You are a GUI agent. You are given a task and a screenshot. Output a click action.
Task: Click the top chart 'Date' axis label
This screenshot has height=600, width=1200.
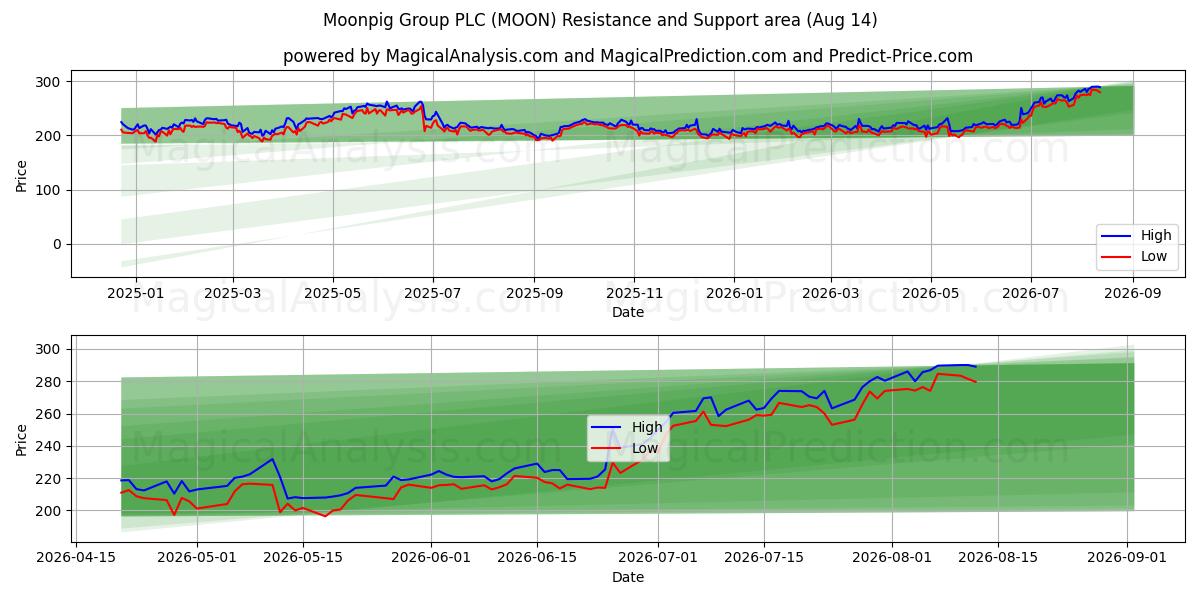tap(628, 313)
